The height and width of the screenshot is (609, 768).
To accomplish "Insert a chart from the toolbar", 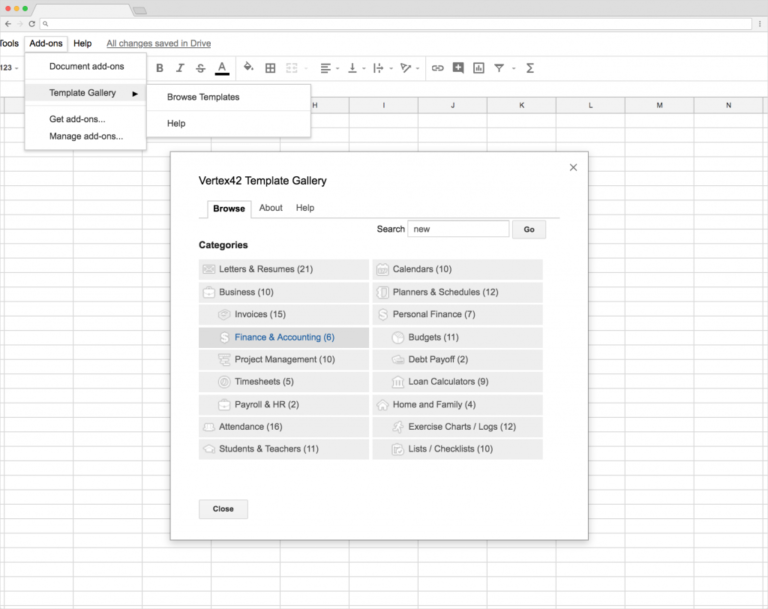I will pyautogui.click(x=479, y=68).
